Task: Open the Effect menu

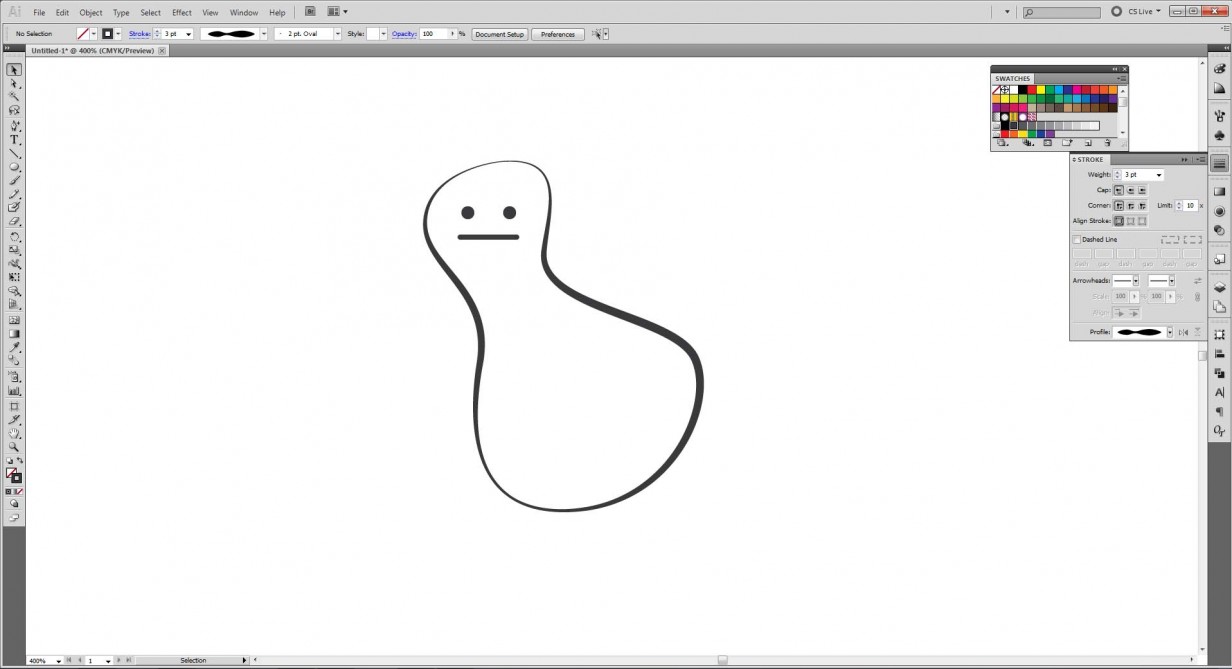Action: (181, 12)
